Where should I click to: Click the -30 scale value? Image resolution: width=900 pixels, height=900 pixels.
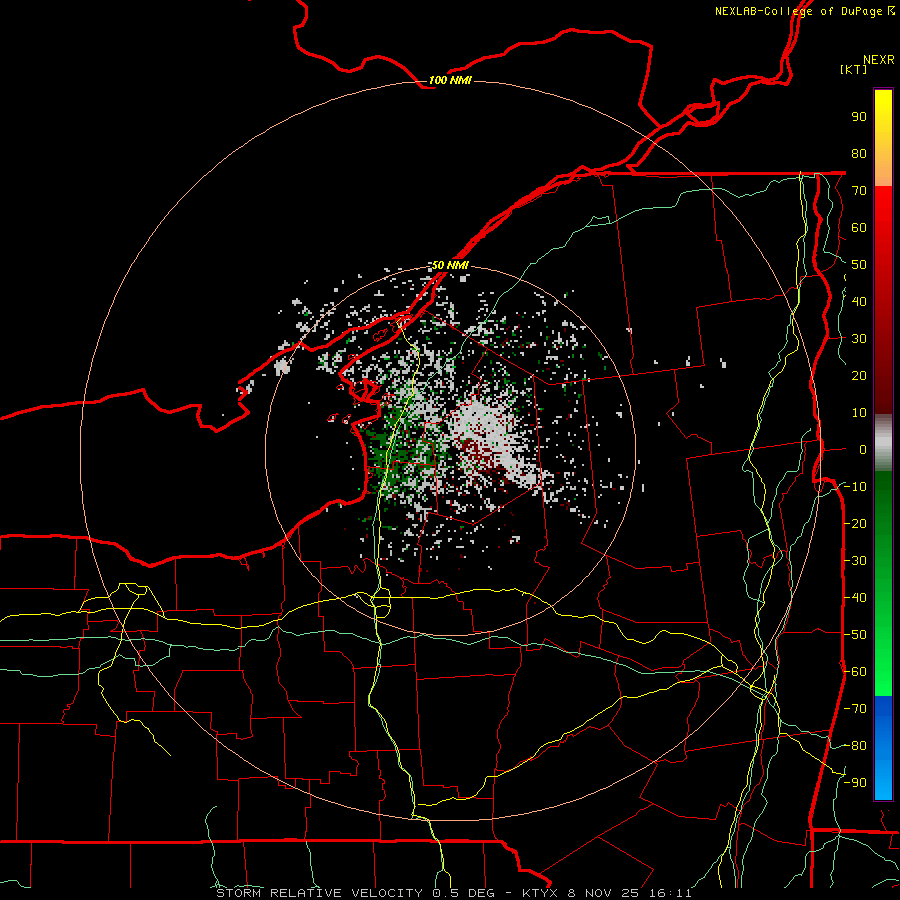[x=855, y=561]
